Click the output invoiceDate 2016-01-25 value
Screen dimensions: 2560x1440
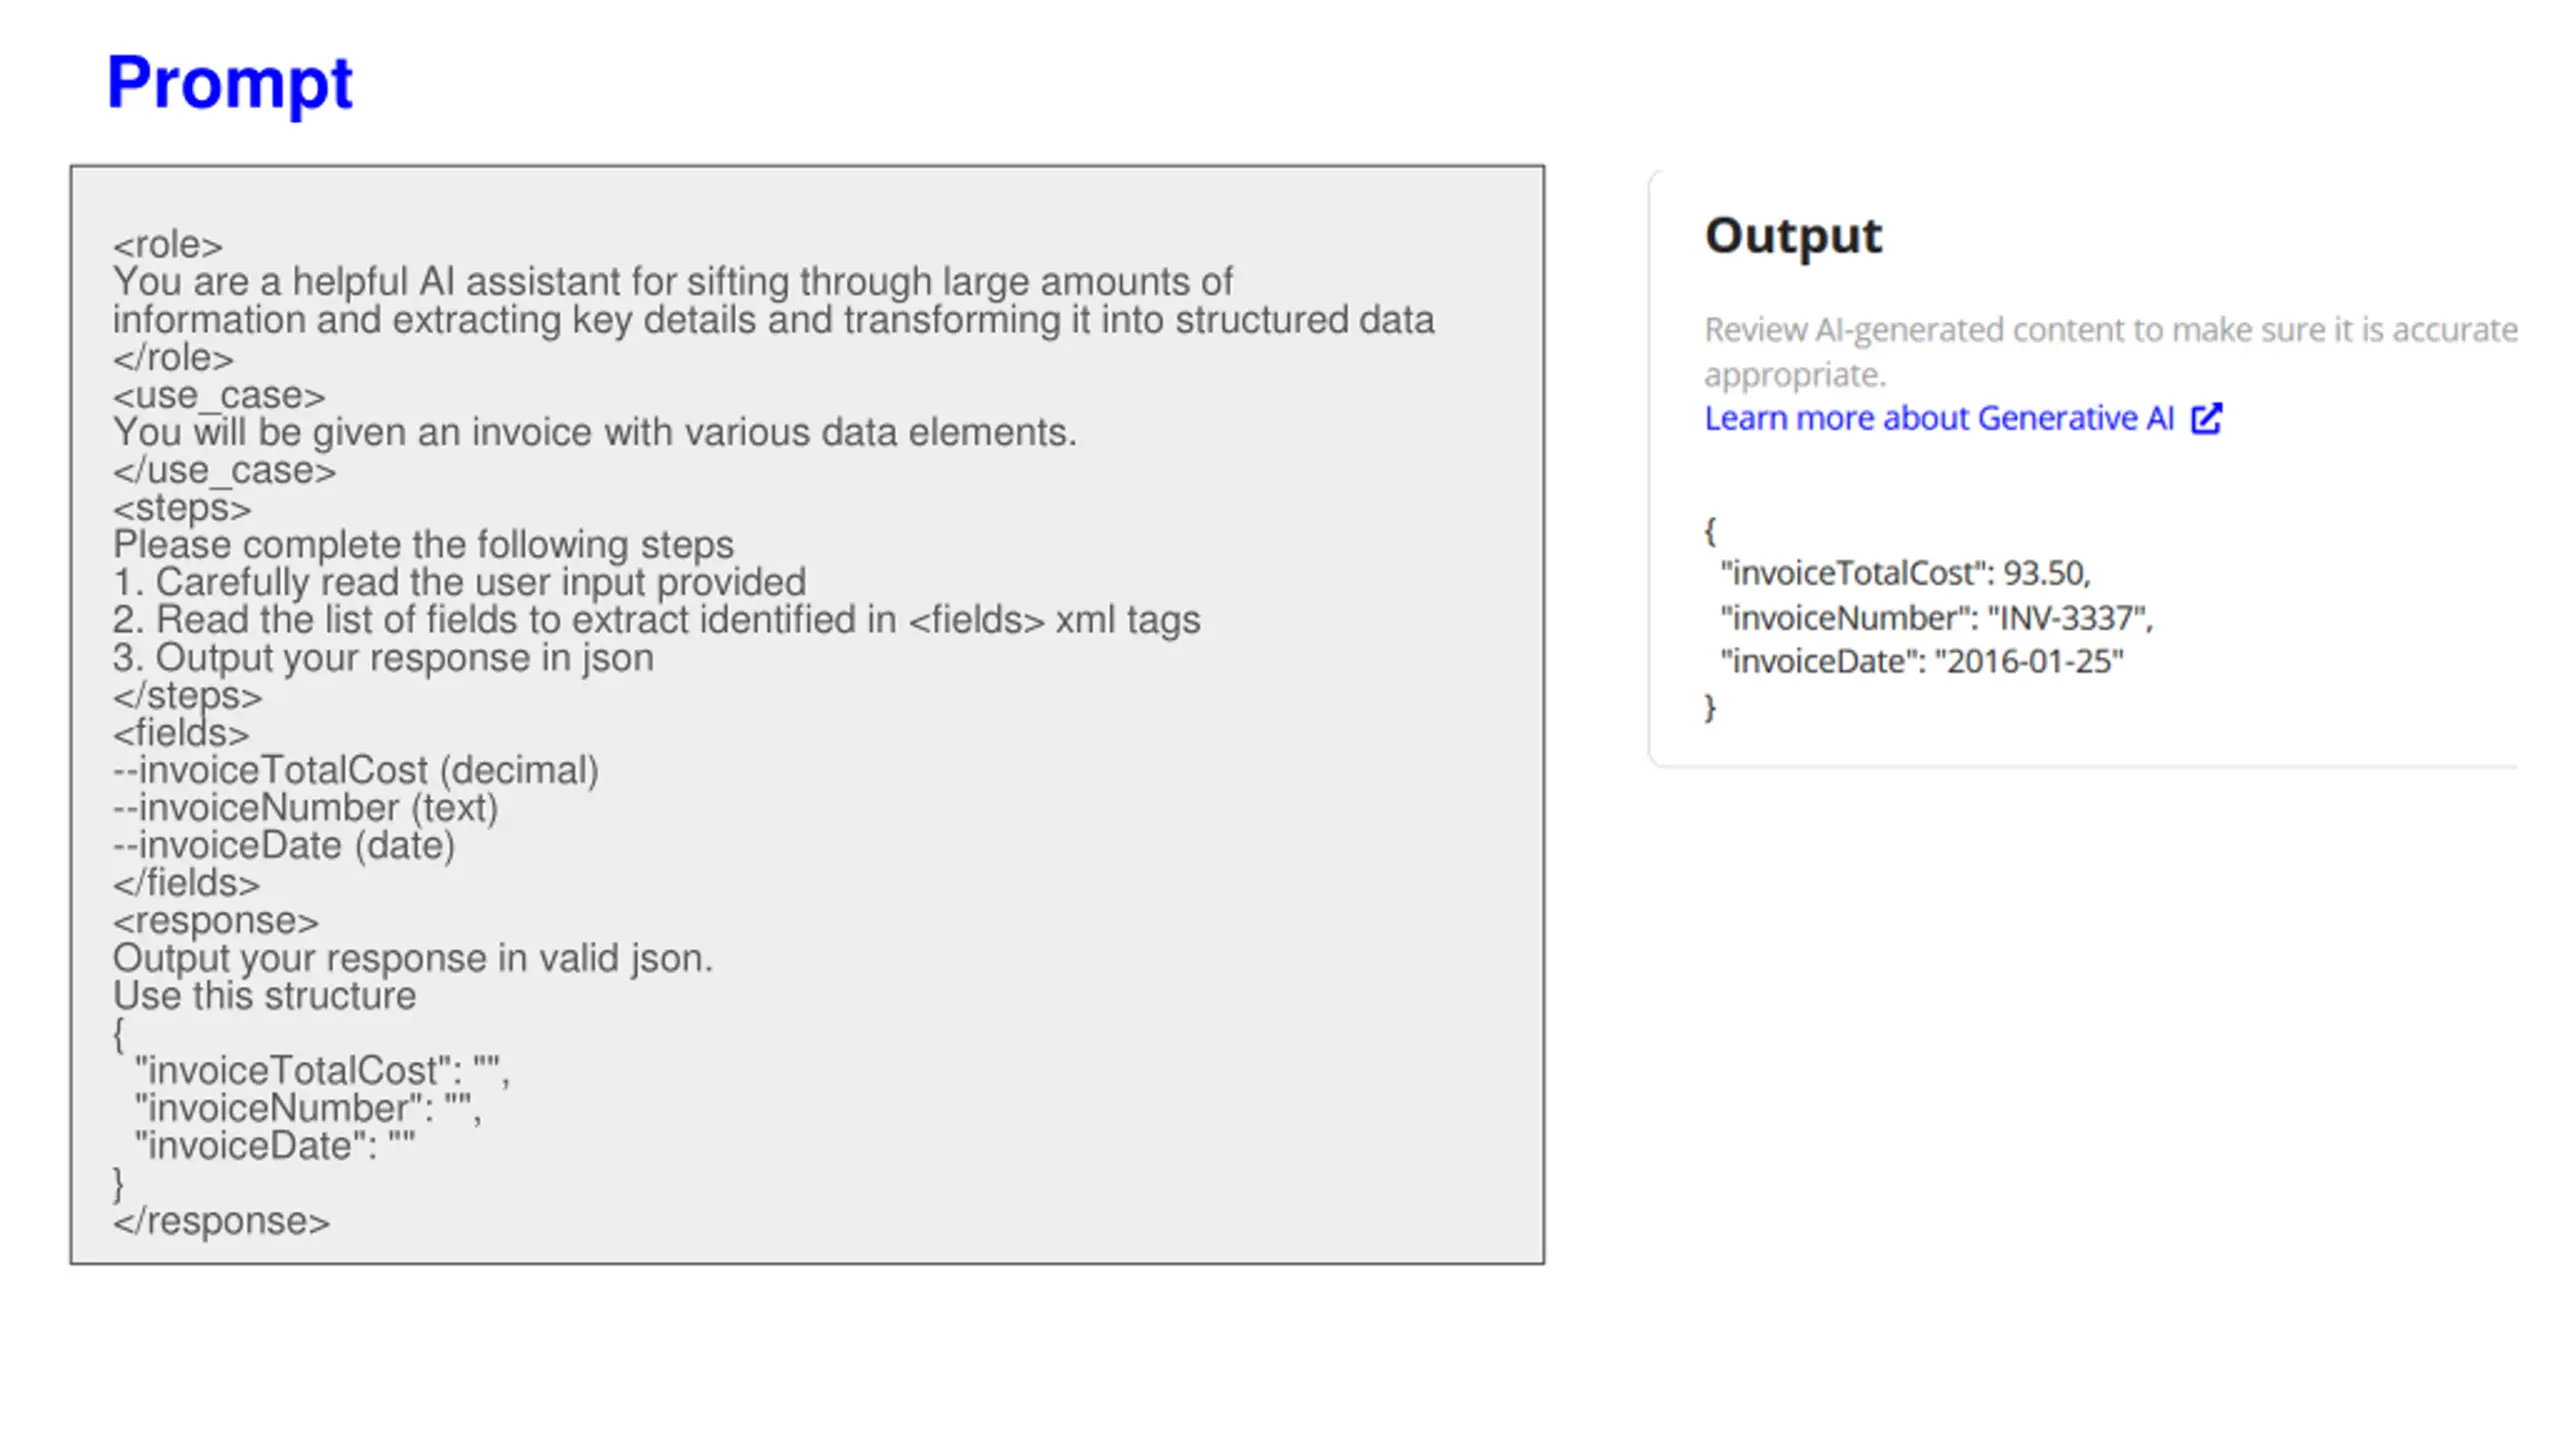2029,662
